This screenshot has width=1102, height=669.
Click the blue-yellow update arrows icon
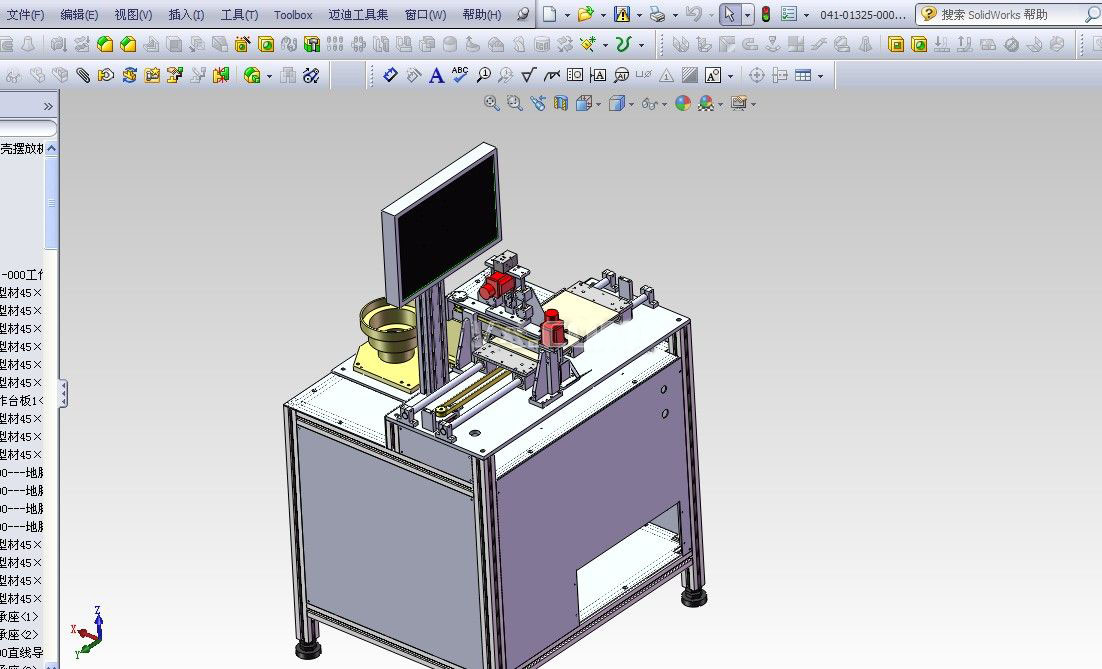pyautogui.click(x=129, y=75)
